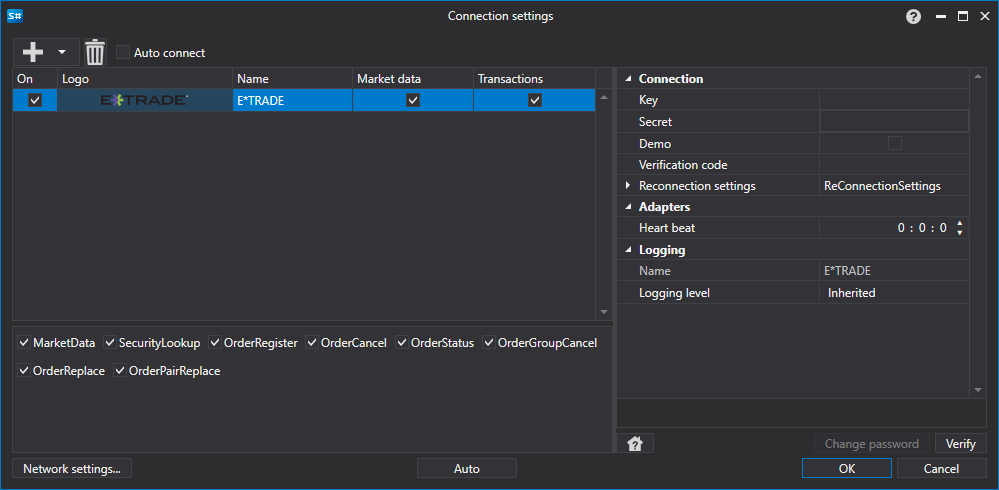Expand the Reconnection settings row
This screenshot has height=490, width=999.
pos(628,185)
